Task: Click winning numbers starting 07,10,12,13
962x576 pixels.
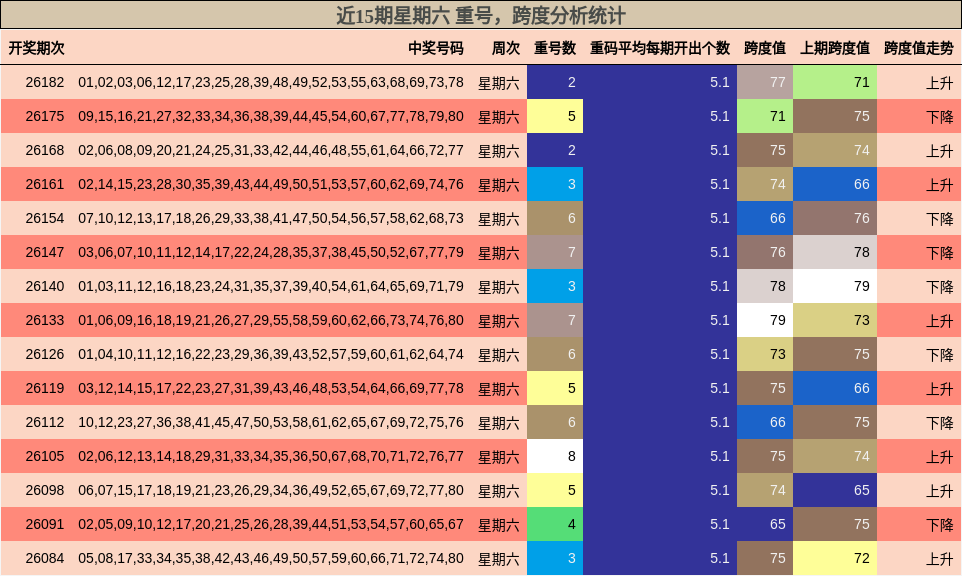Action: click(x=271, y=218)
